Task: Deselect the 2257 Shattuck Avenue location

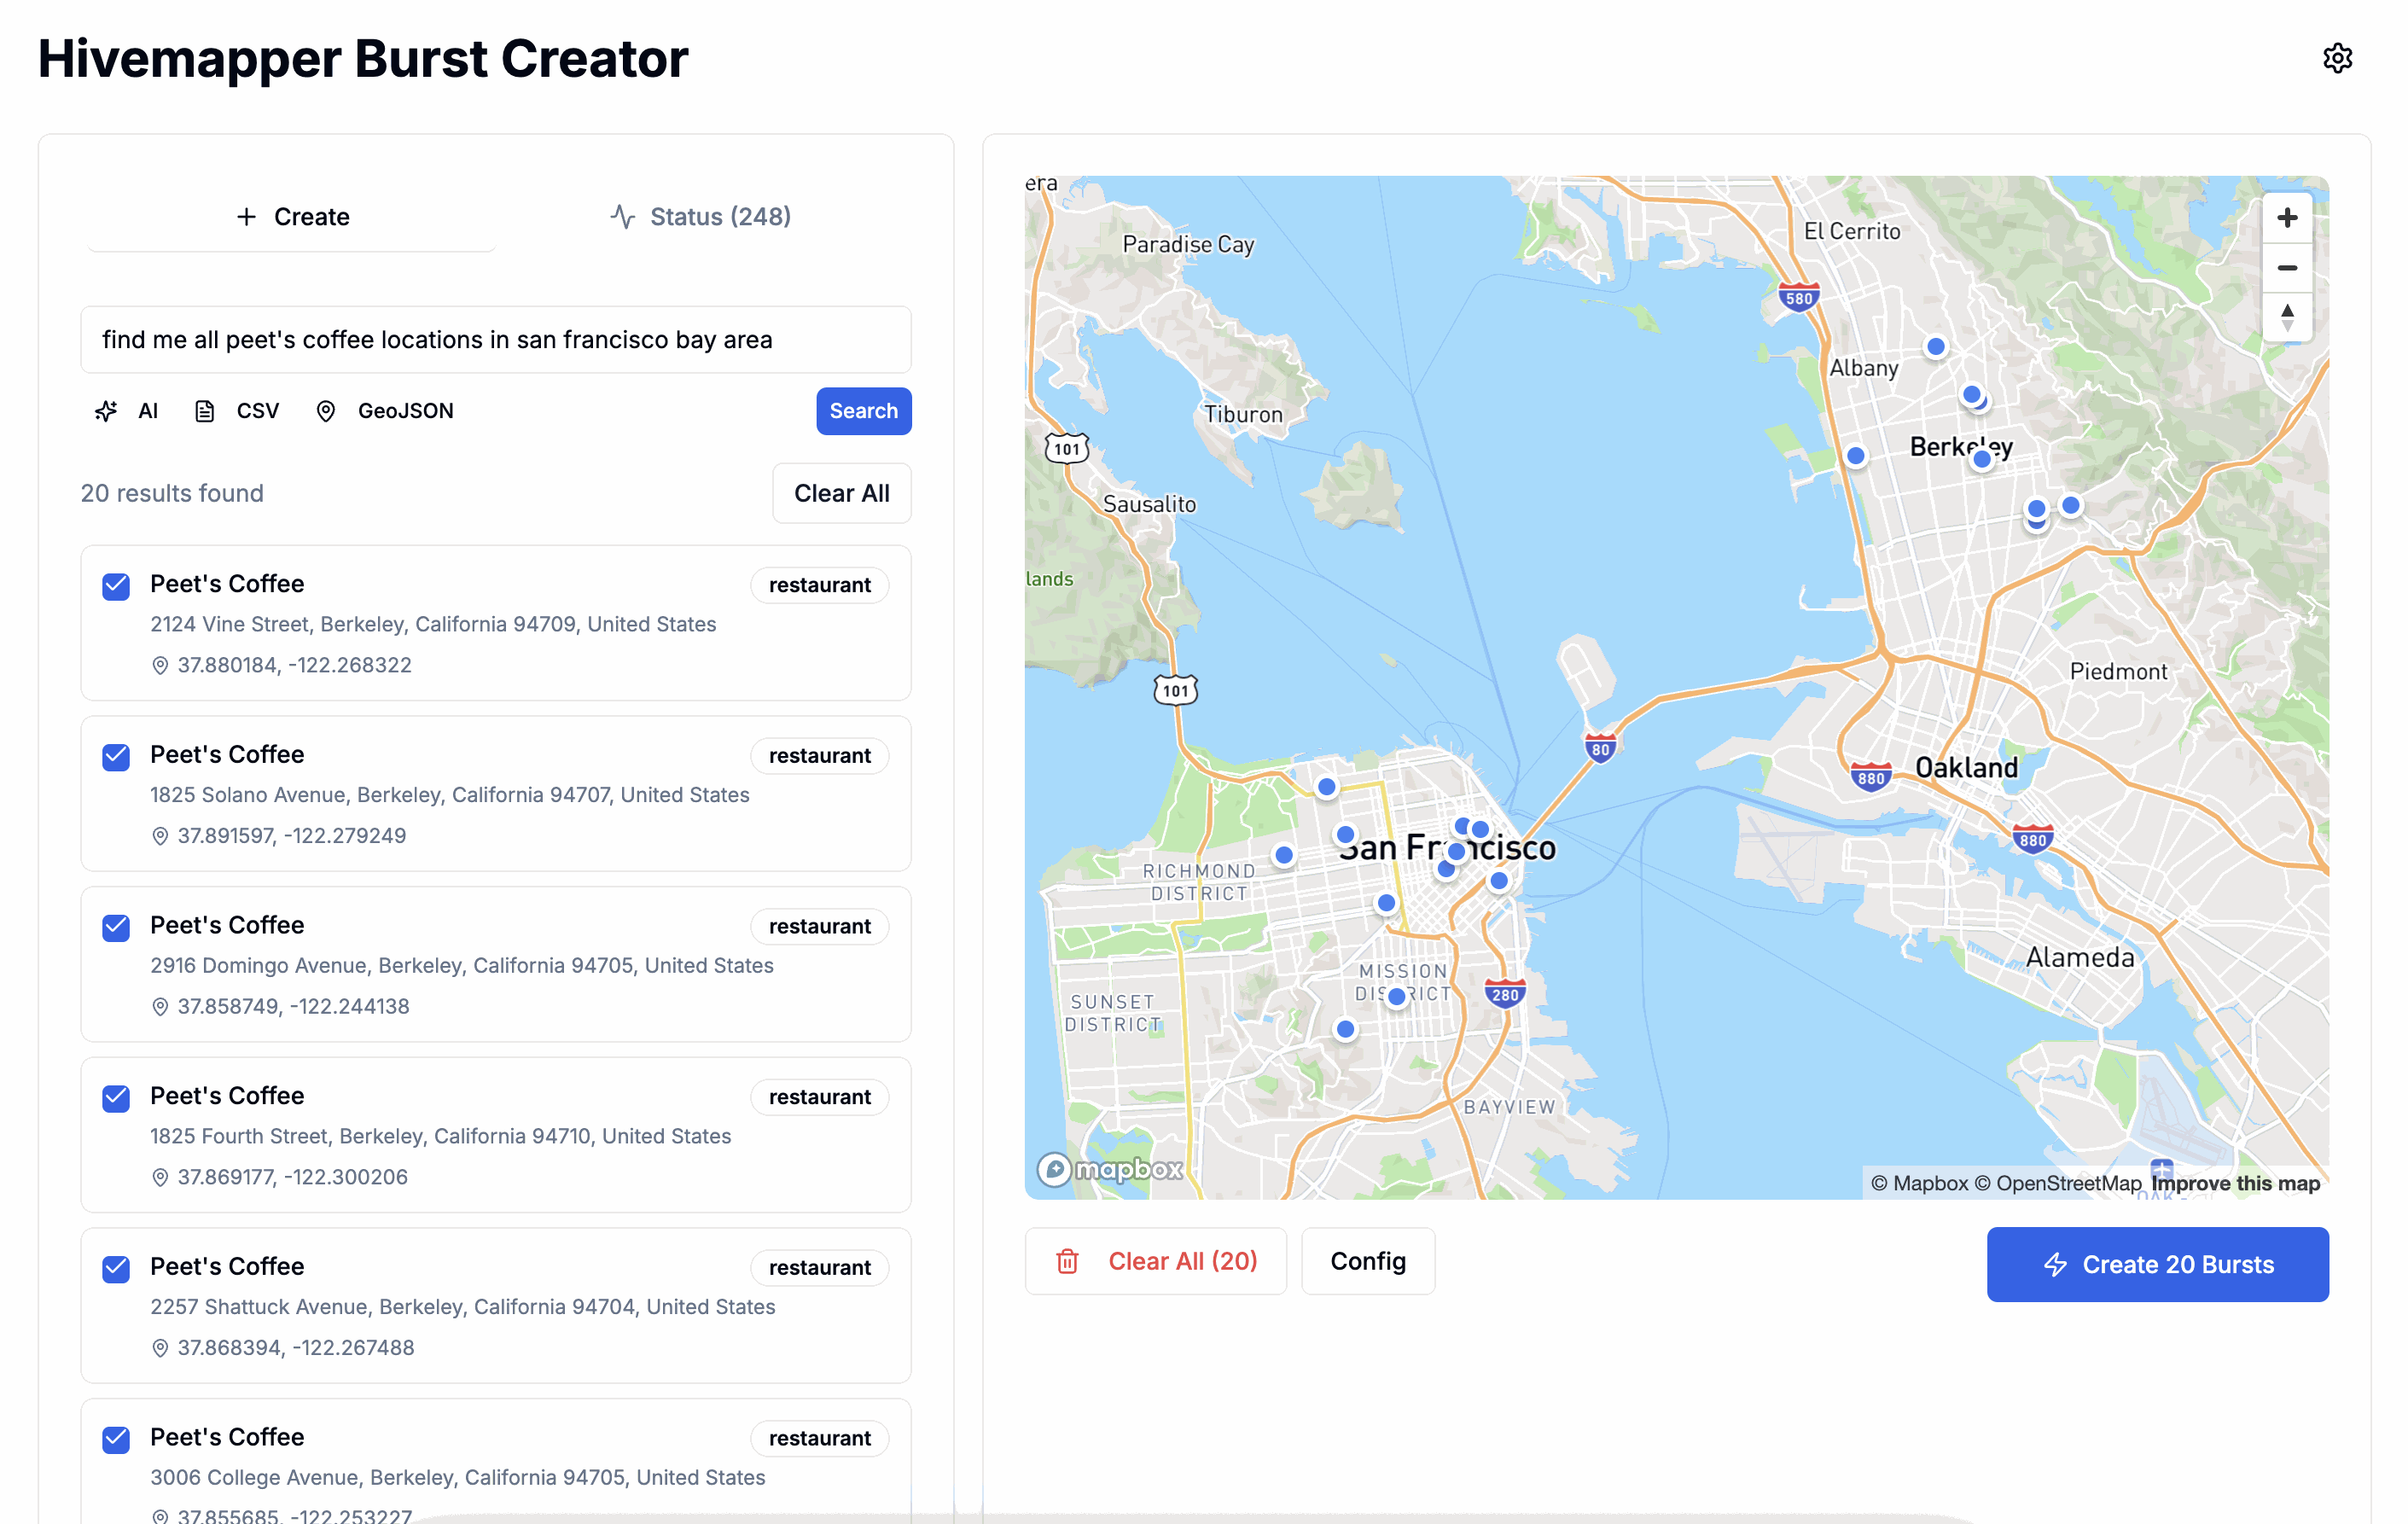Action: (116, 1269)
